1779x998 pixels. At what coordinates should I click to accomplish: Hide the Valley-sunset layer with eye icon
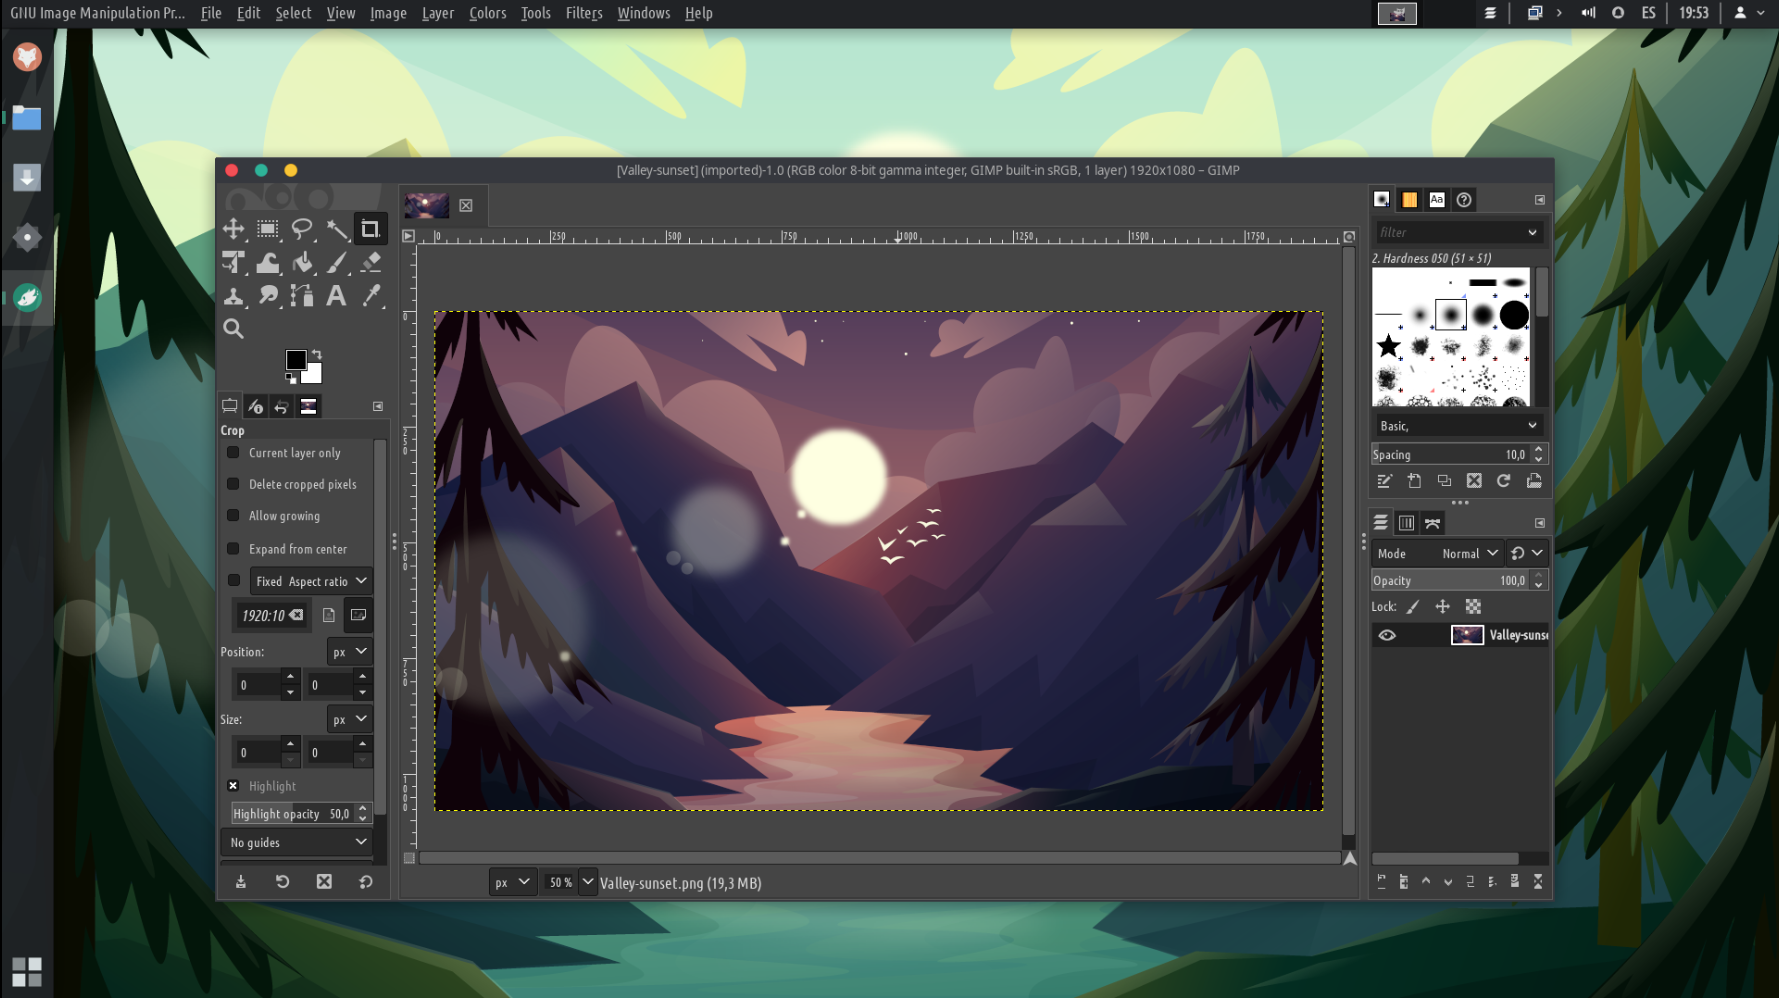coord(1387,635)
